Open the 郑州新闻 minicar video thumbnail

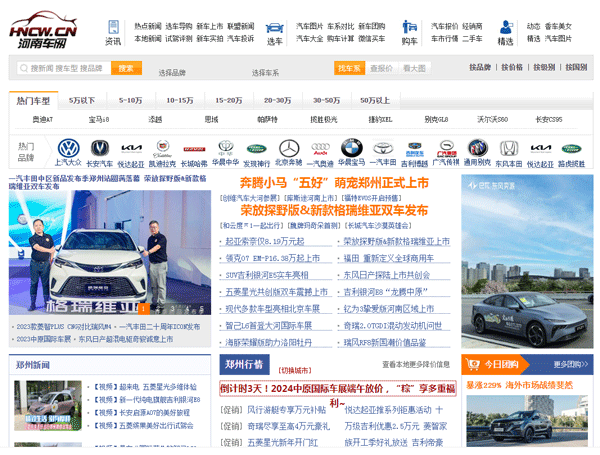[48, 406]
